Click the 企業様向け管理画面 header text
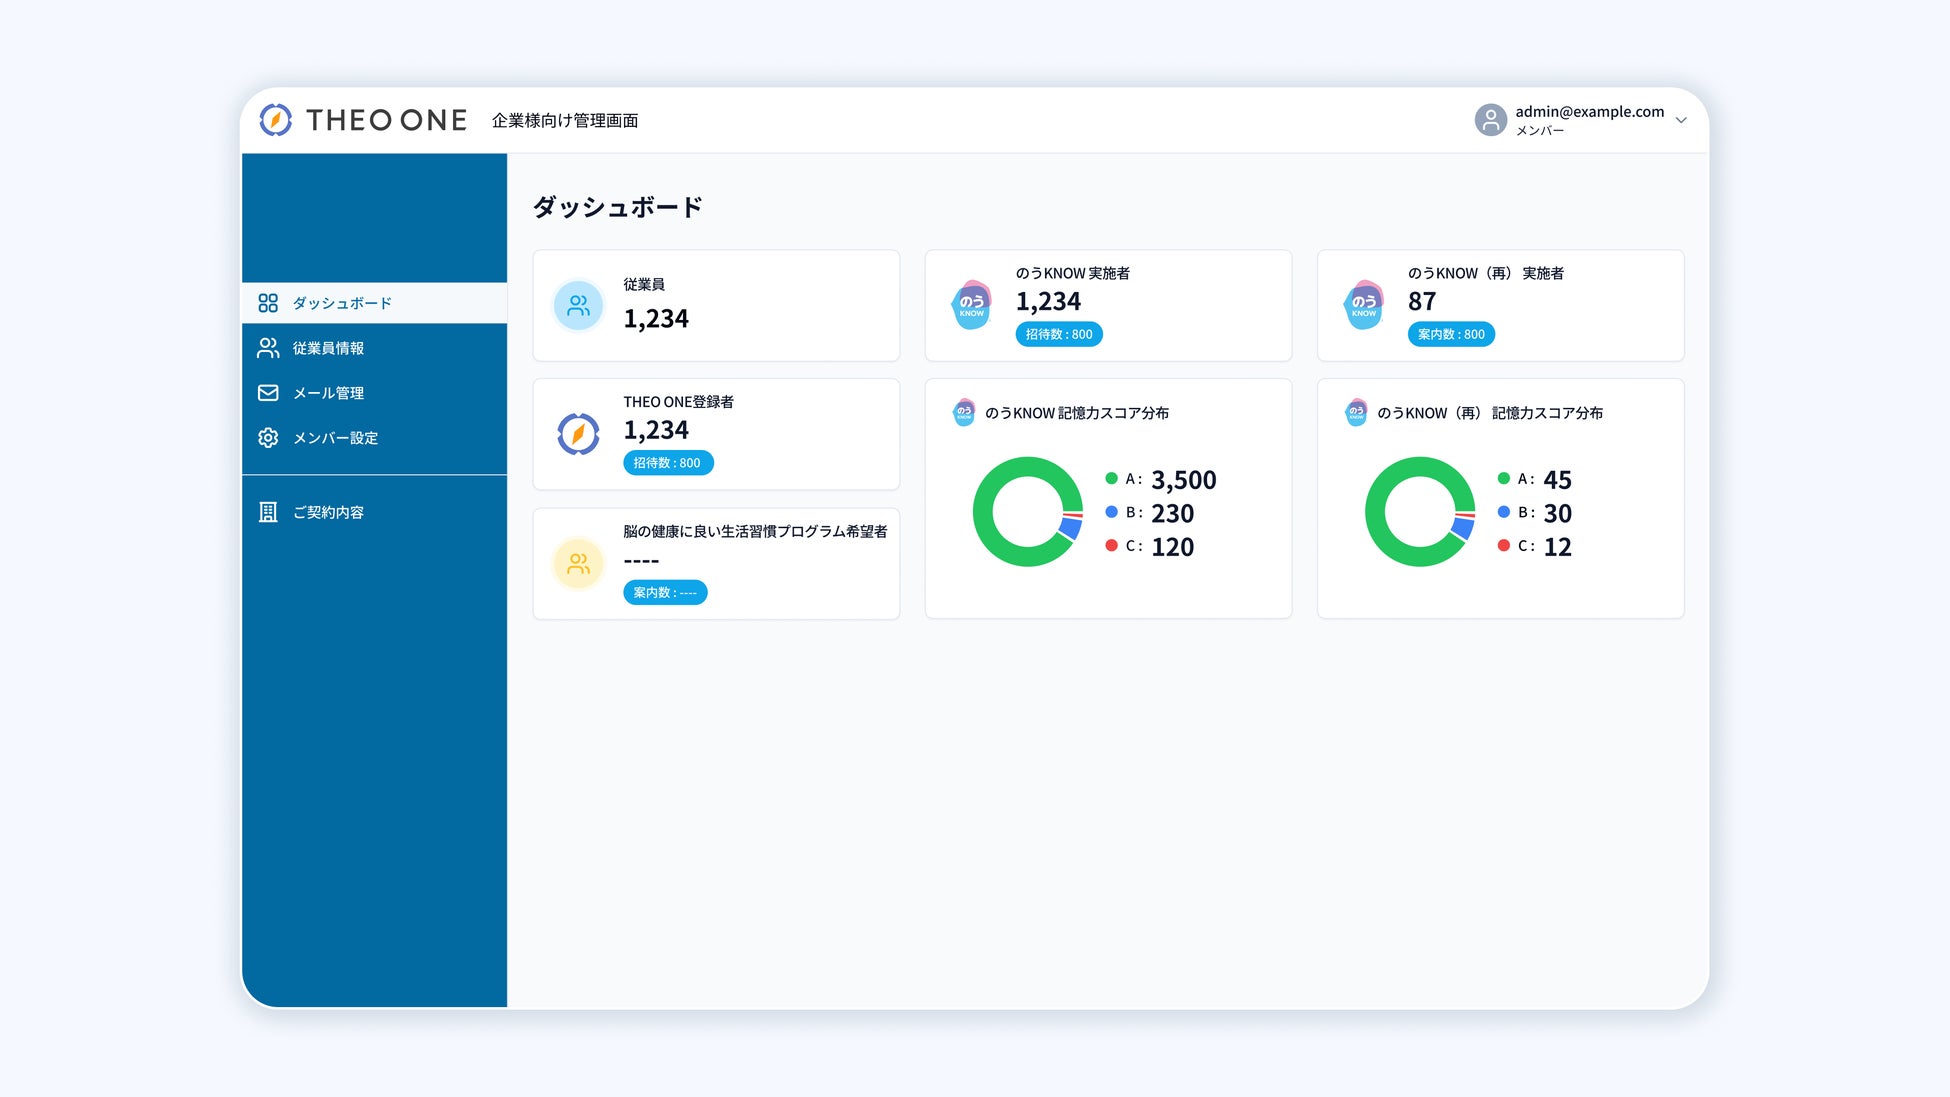This screenshot has height=1097, width=1950. click(x=565, y=120)
